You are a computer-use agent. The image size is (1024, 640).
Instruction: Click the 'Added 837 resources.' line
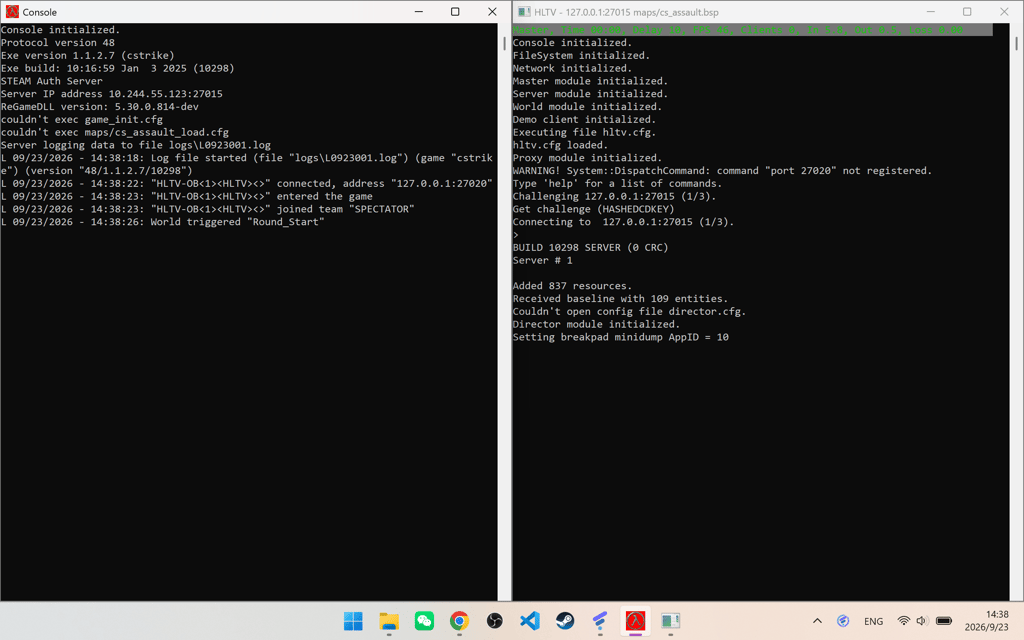(573, 286)
